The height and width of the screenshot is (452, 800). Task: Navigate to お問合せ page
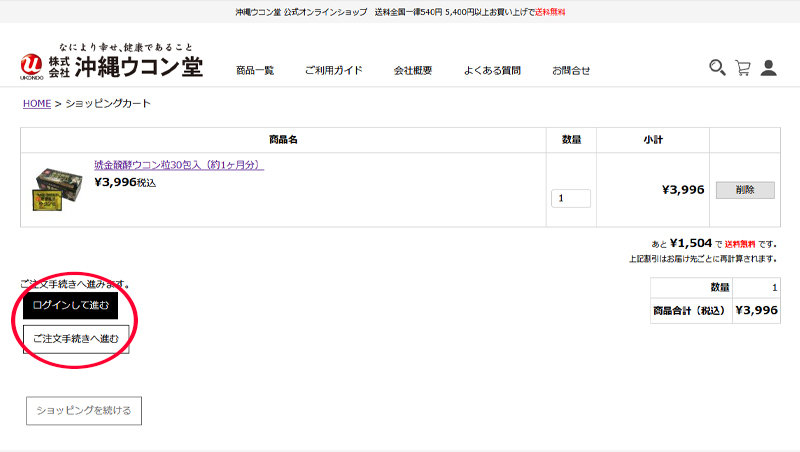pos(571,70)
